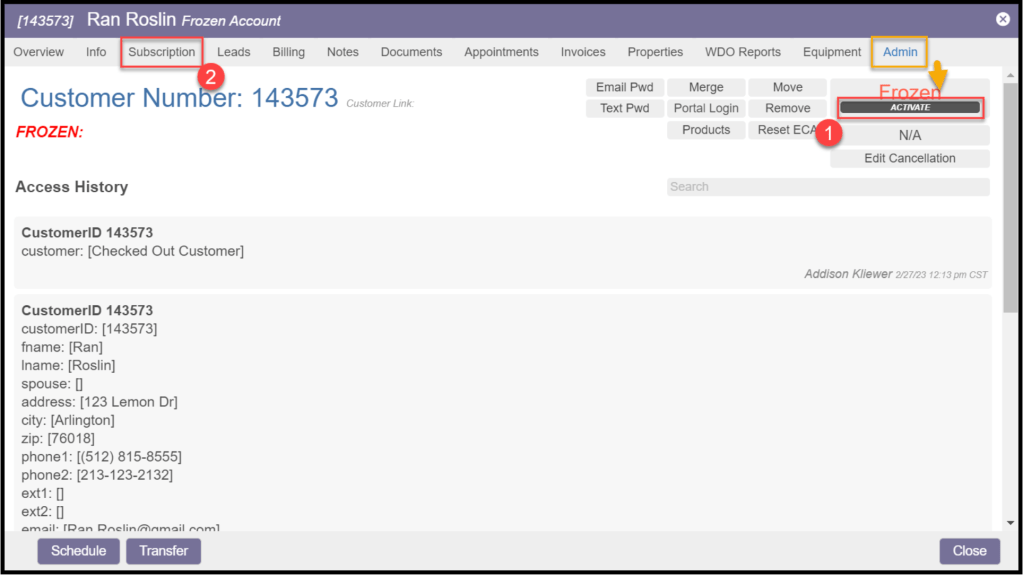
Task: Open the Billing tab
Action: 289,52
